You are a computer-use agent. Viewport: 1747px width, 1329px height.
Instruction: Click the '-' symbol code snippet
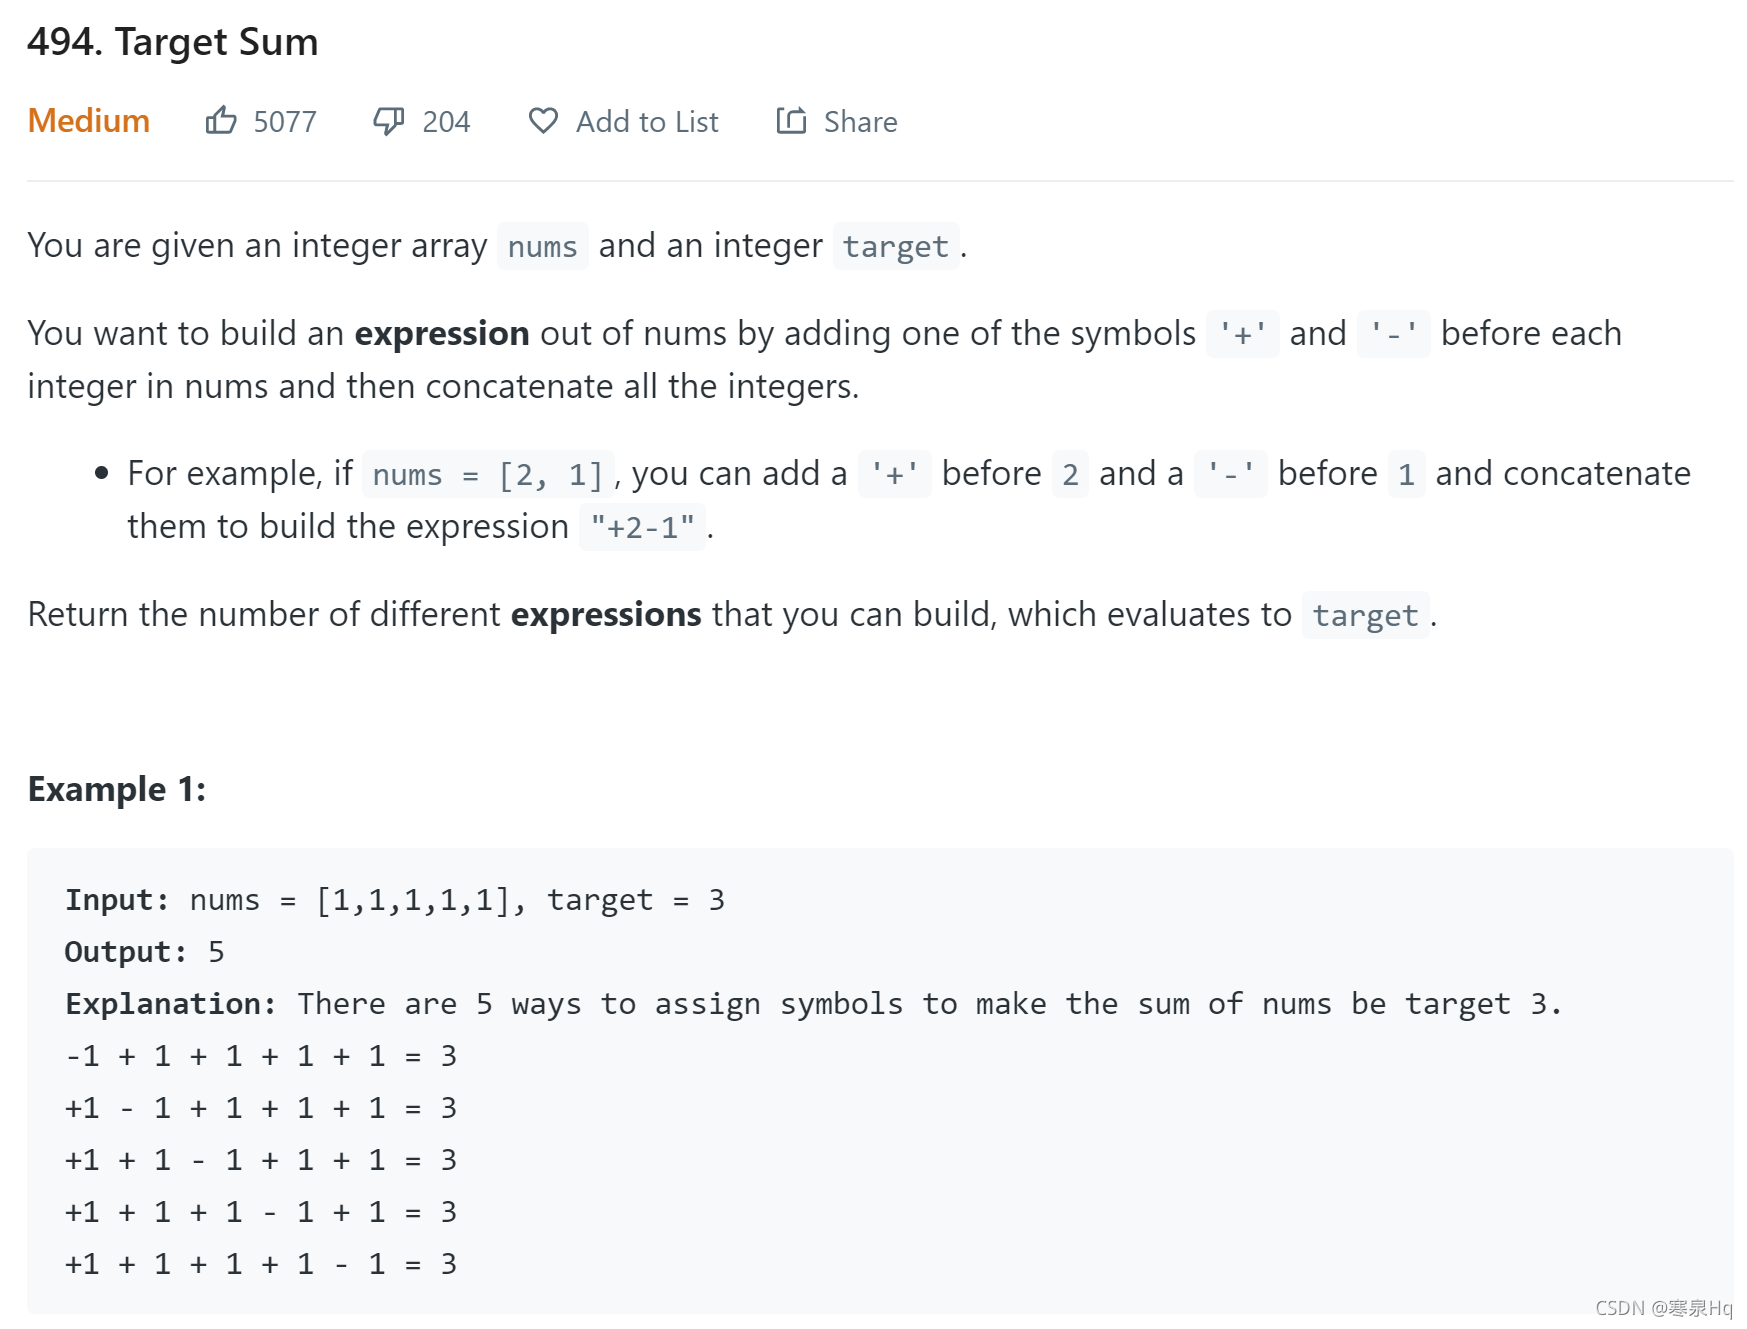tap(1393, 334)
